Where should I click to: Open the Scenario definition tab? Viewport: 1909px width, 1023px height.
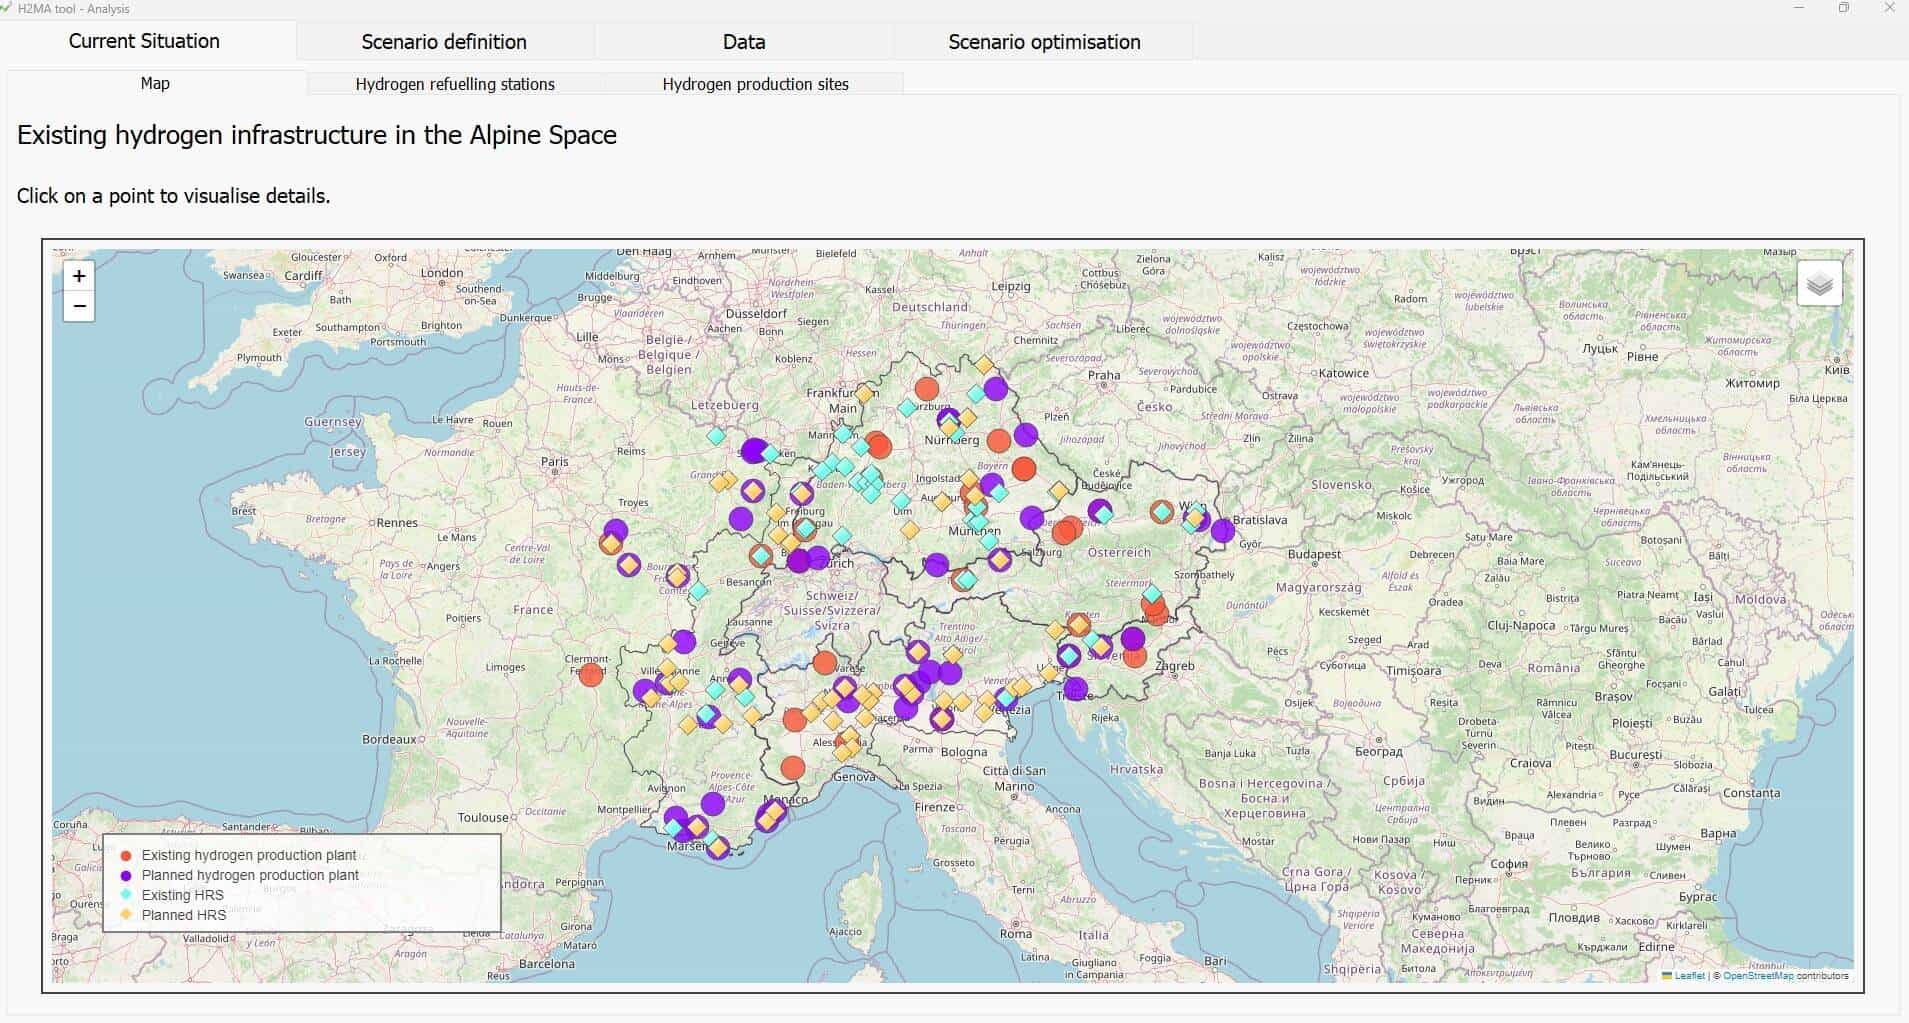click(444, 42)
